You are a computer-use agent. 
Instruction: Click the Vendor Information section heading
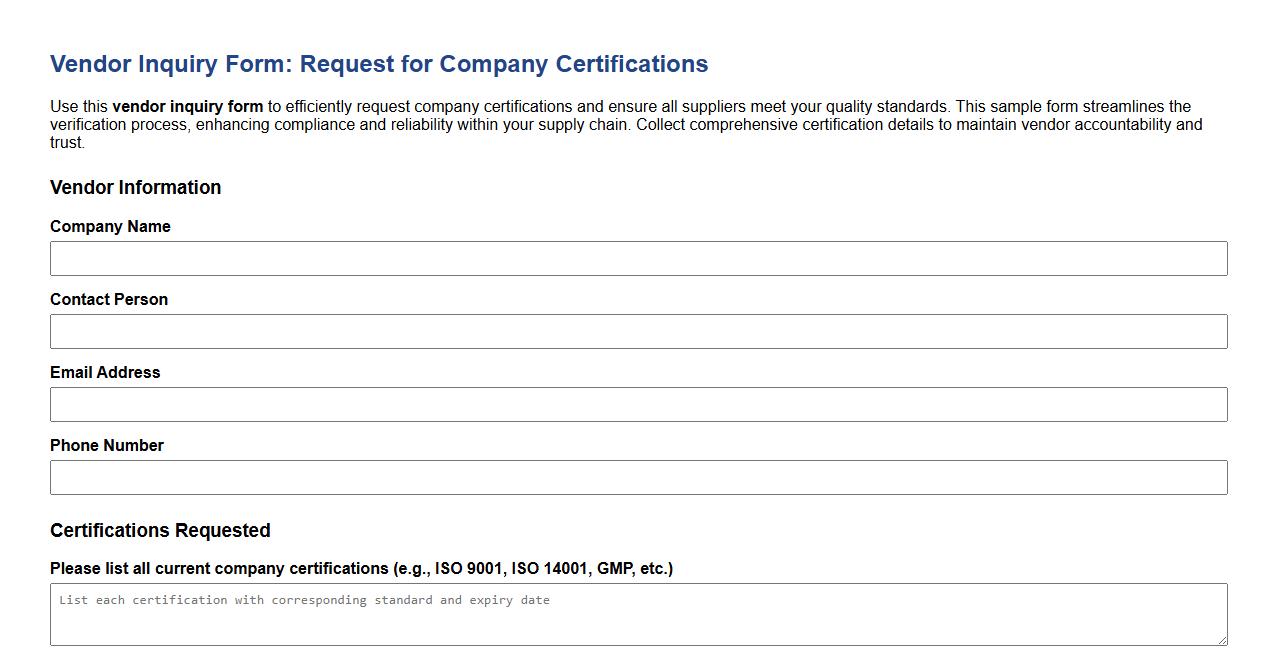(135, 187)
